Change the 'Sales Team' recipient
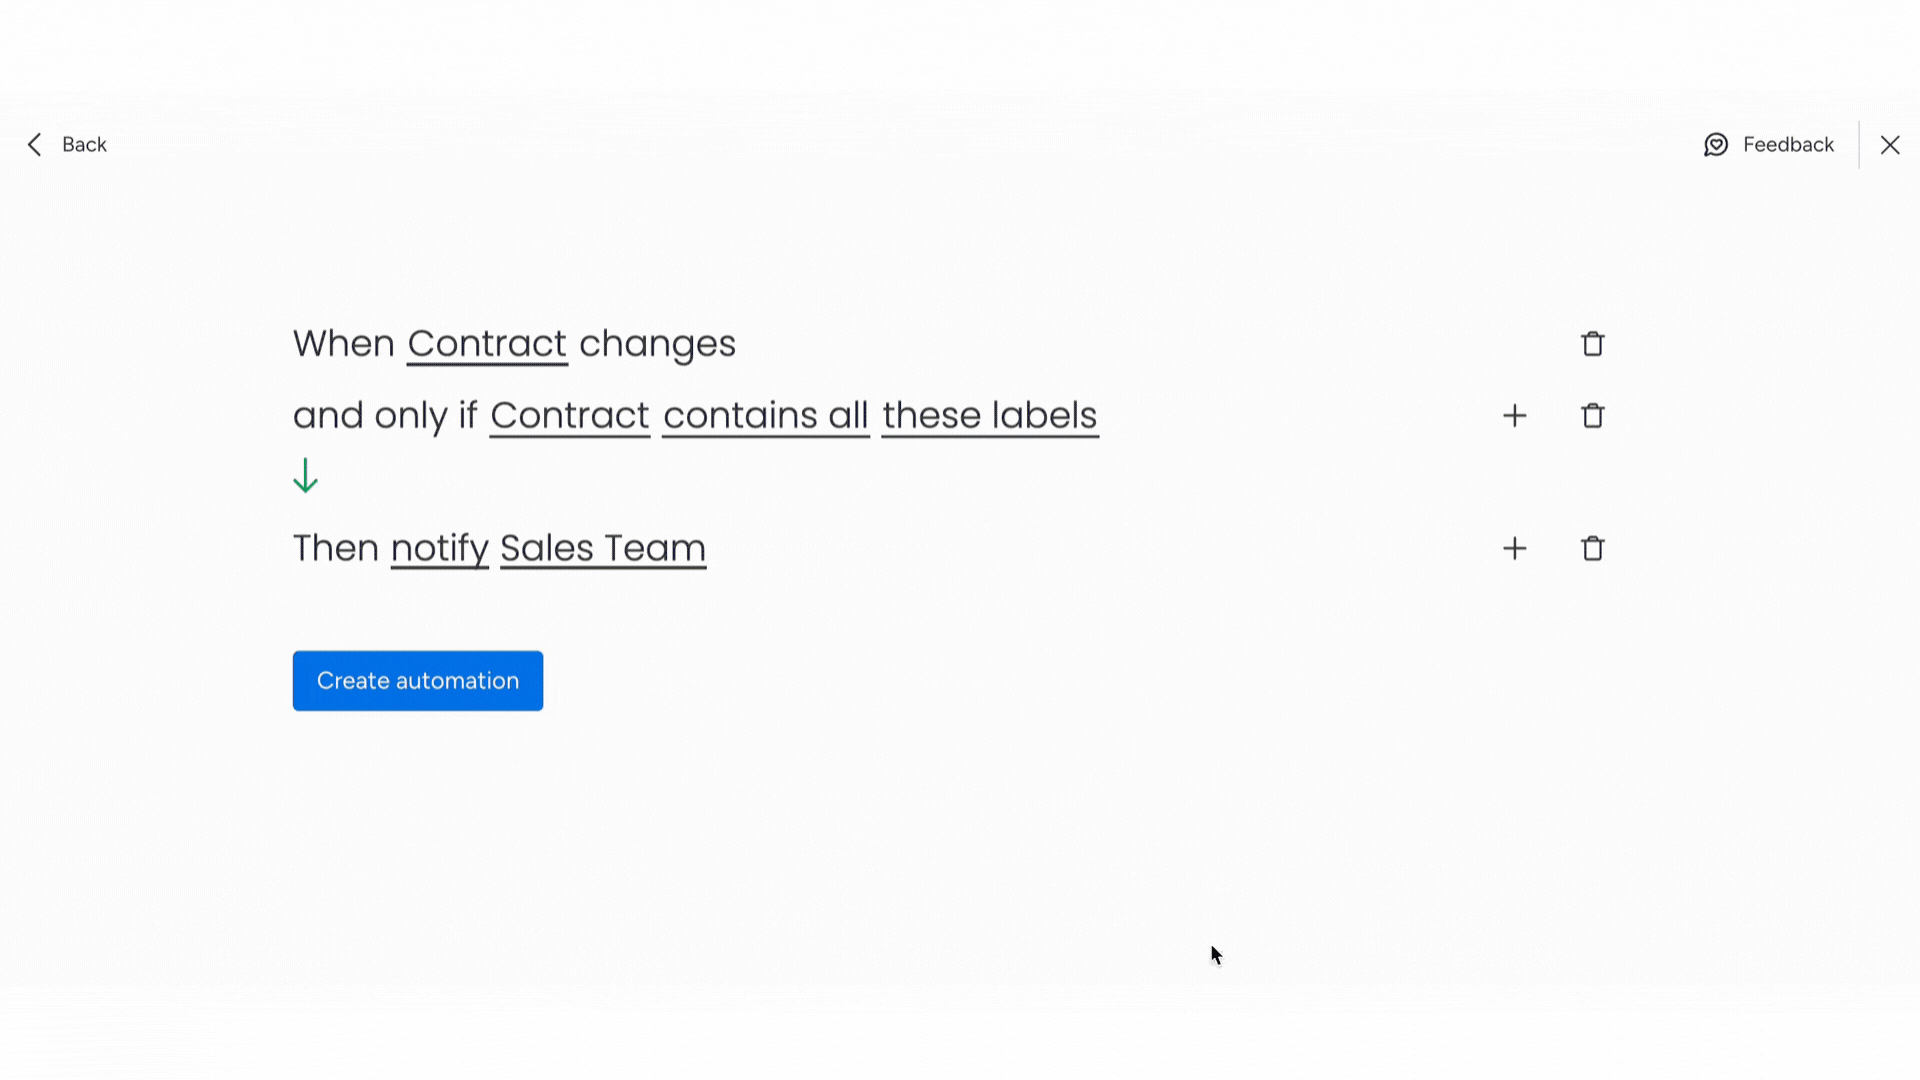Viewport: 1920px width, 1080px height. point(603,549)
